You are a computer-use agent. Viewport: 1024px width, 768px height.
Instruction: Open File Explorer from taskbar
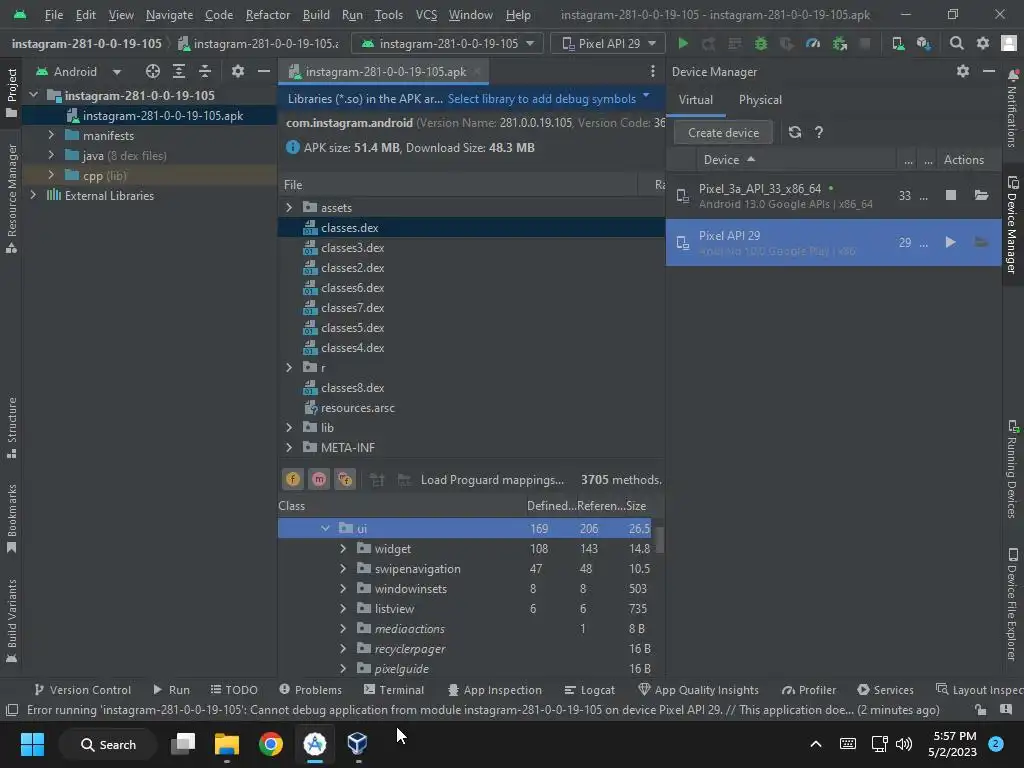tap(227, 744)
